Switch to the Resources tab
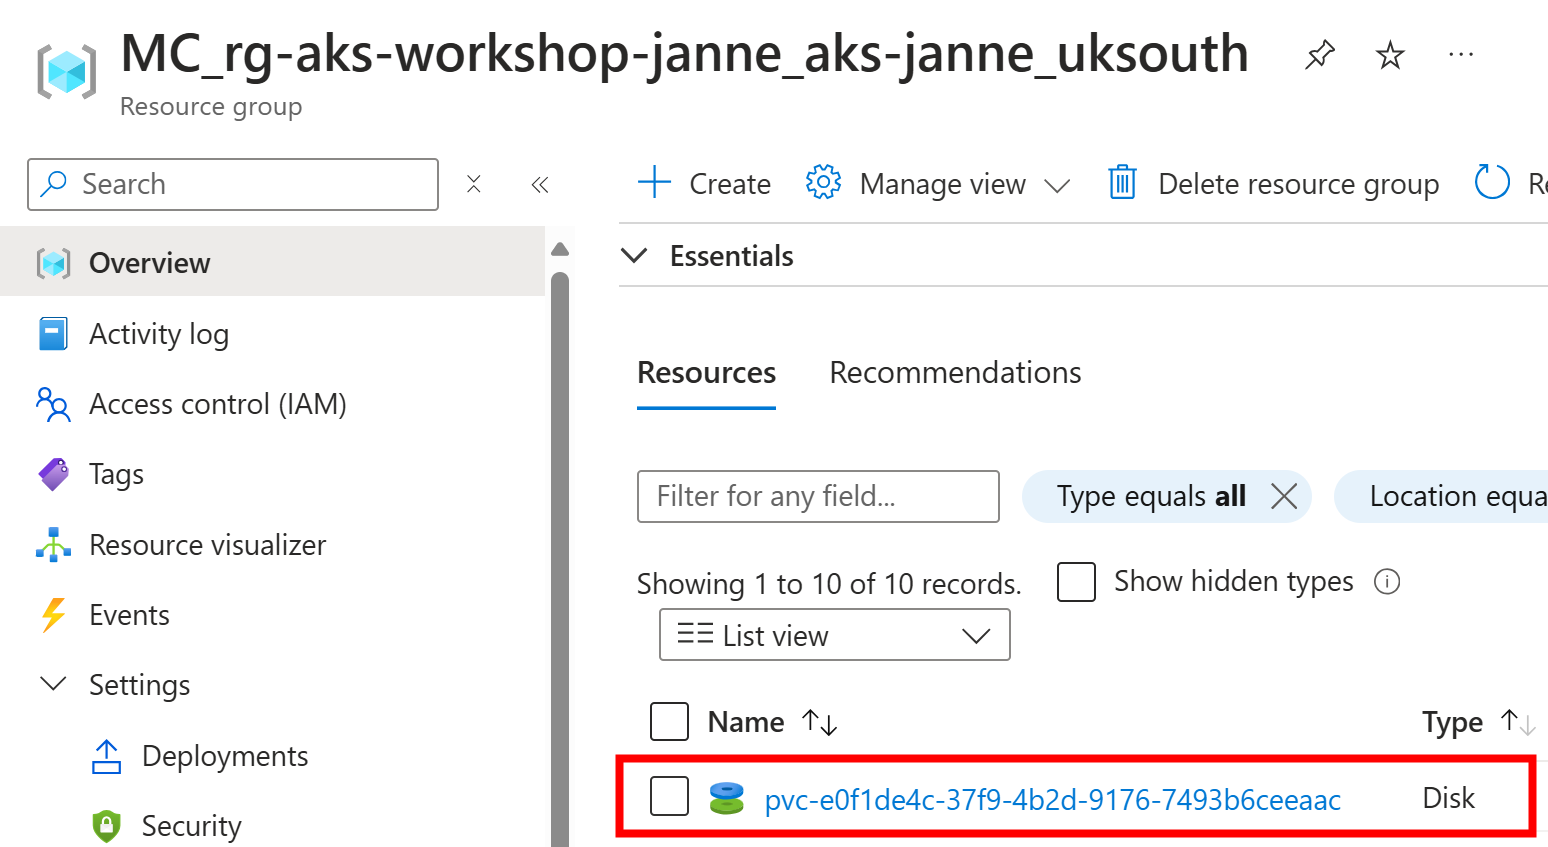1548x847 pixels. (x=707, y=373)
